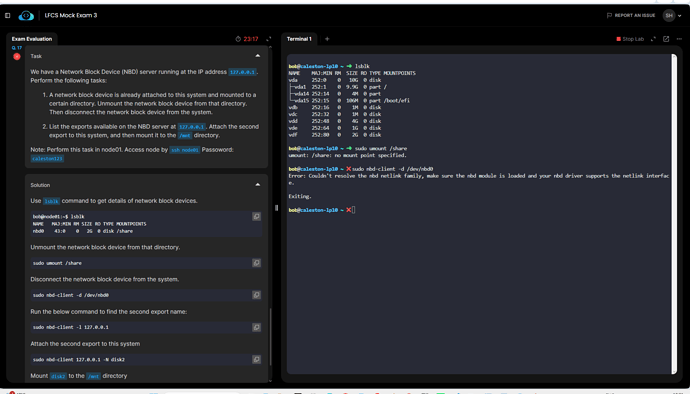Click the 127.0.0.1 IP tag in task intro
Viewport: 690px width, 394px height.
[x=242, y=72]
